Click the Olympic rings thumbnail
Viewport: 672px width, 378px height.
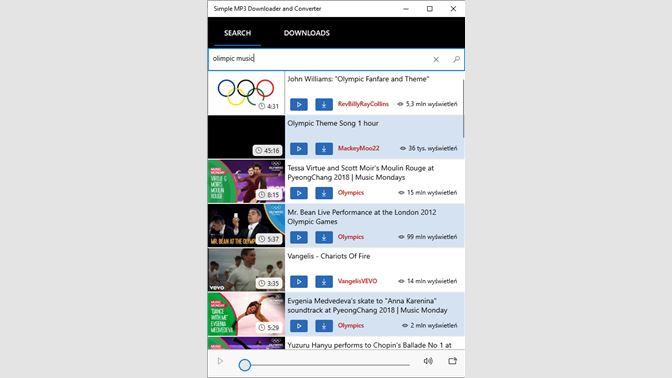[246, 93]
